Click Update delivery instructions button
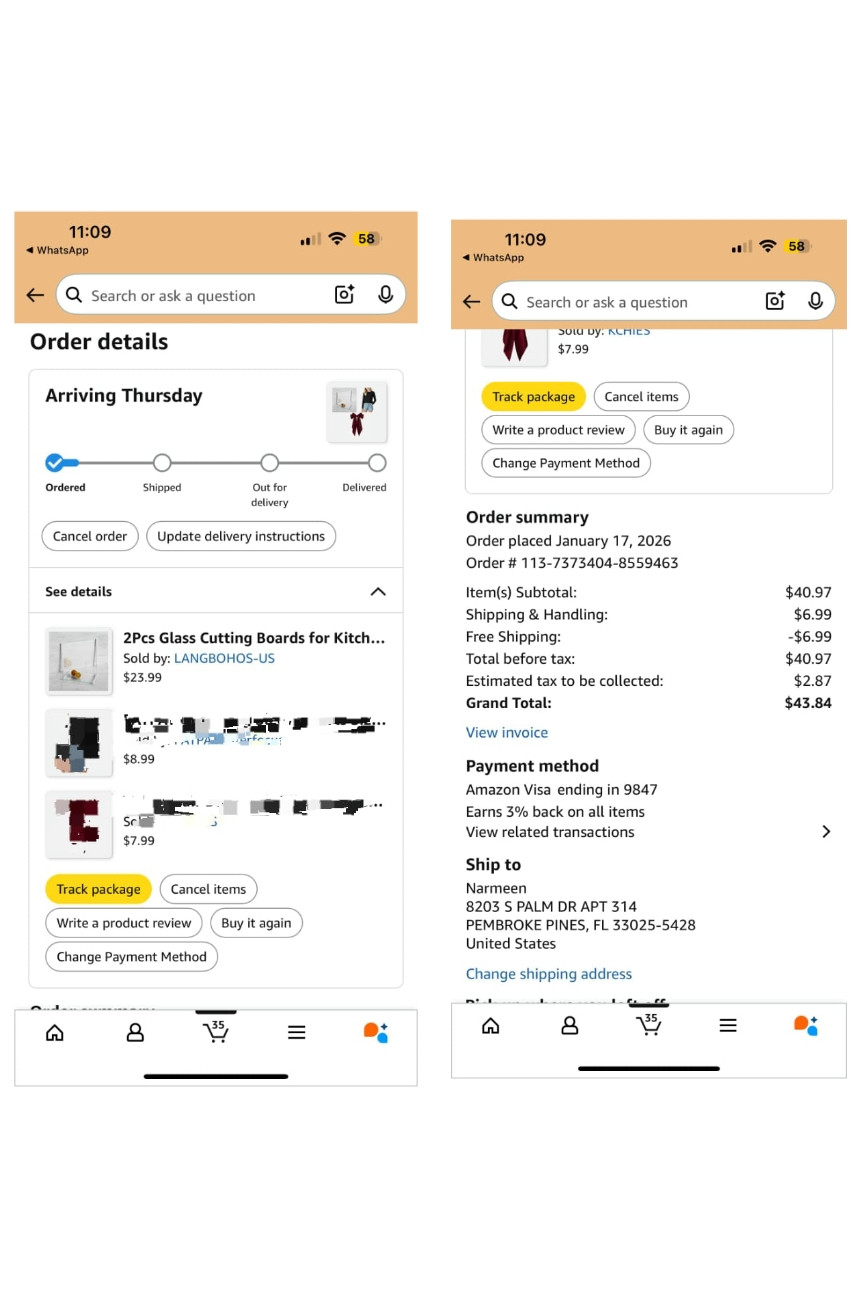Viewport: 866px width, 1298px height. 241,536
